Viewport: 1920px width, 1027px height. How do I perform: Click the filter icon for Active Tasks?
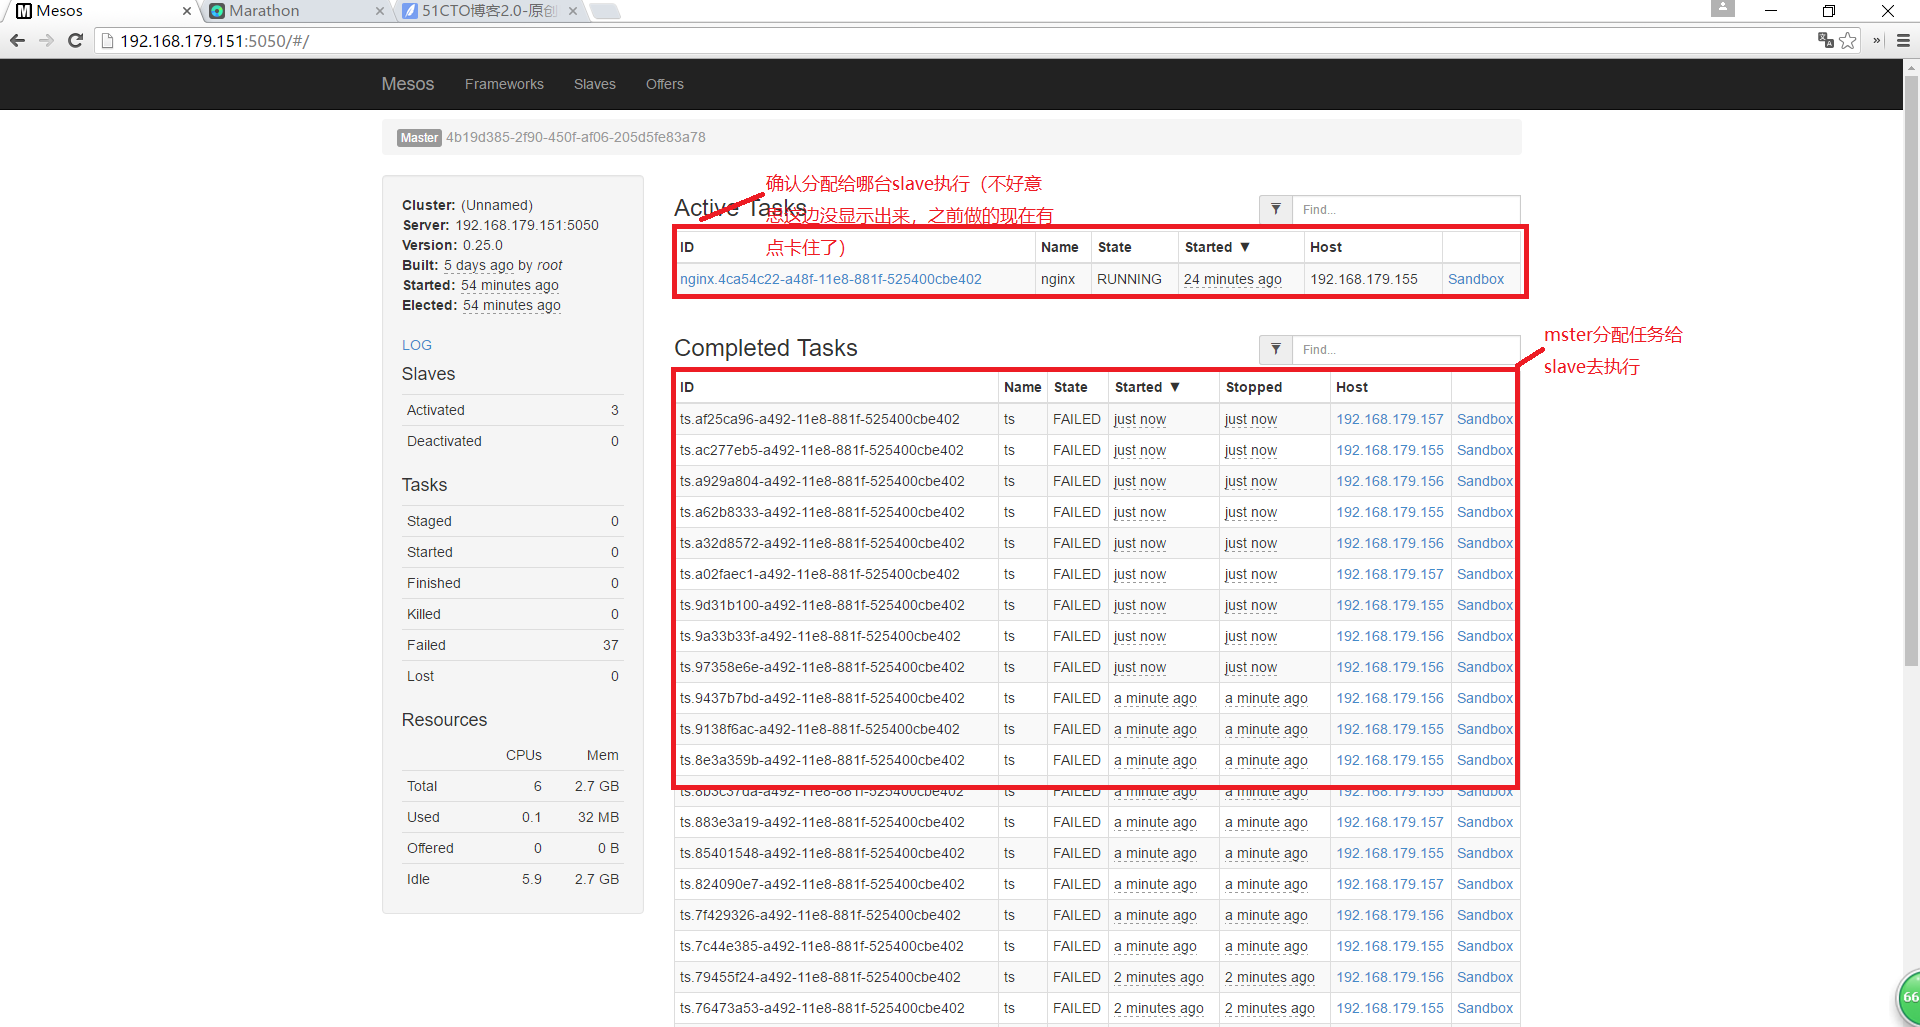point(1276,209)
